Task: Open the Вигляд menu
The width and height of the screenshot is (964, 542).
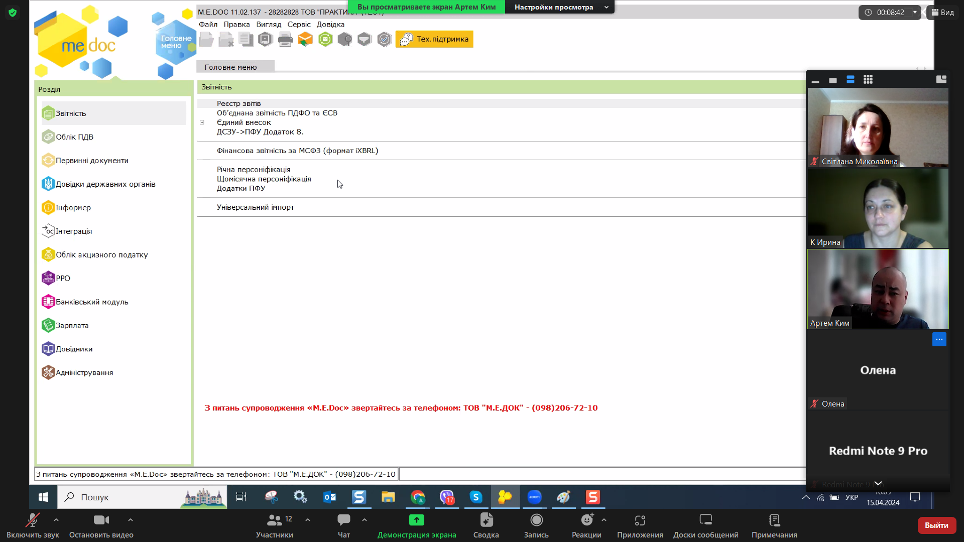Action: click(269, 25)
